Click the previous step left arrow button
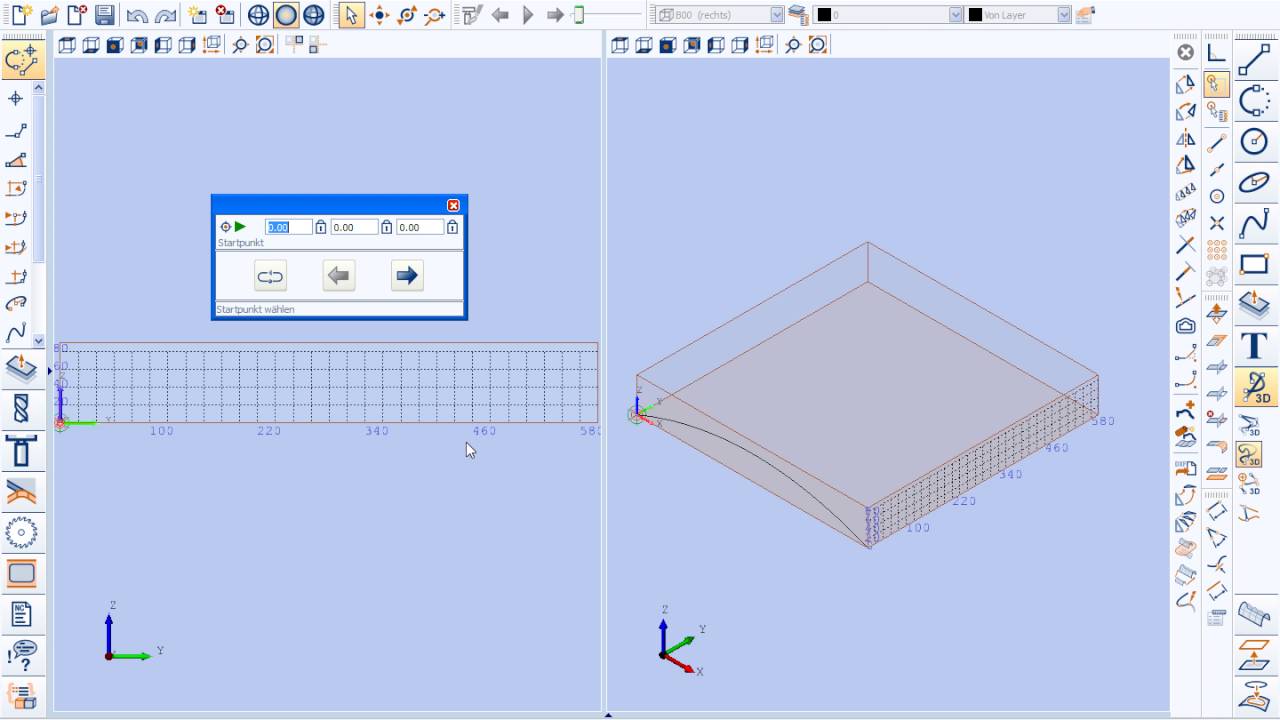Screen dimensions: 1280x720 tap(339, 276)
